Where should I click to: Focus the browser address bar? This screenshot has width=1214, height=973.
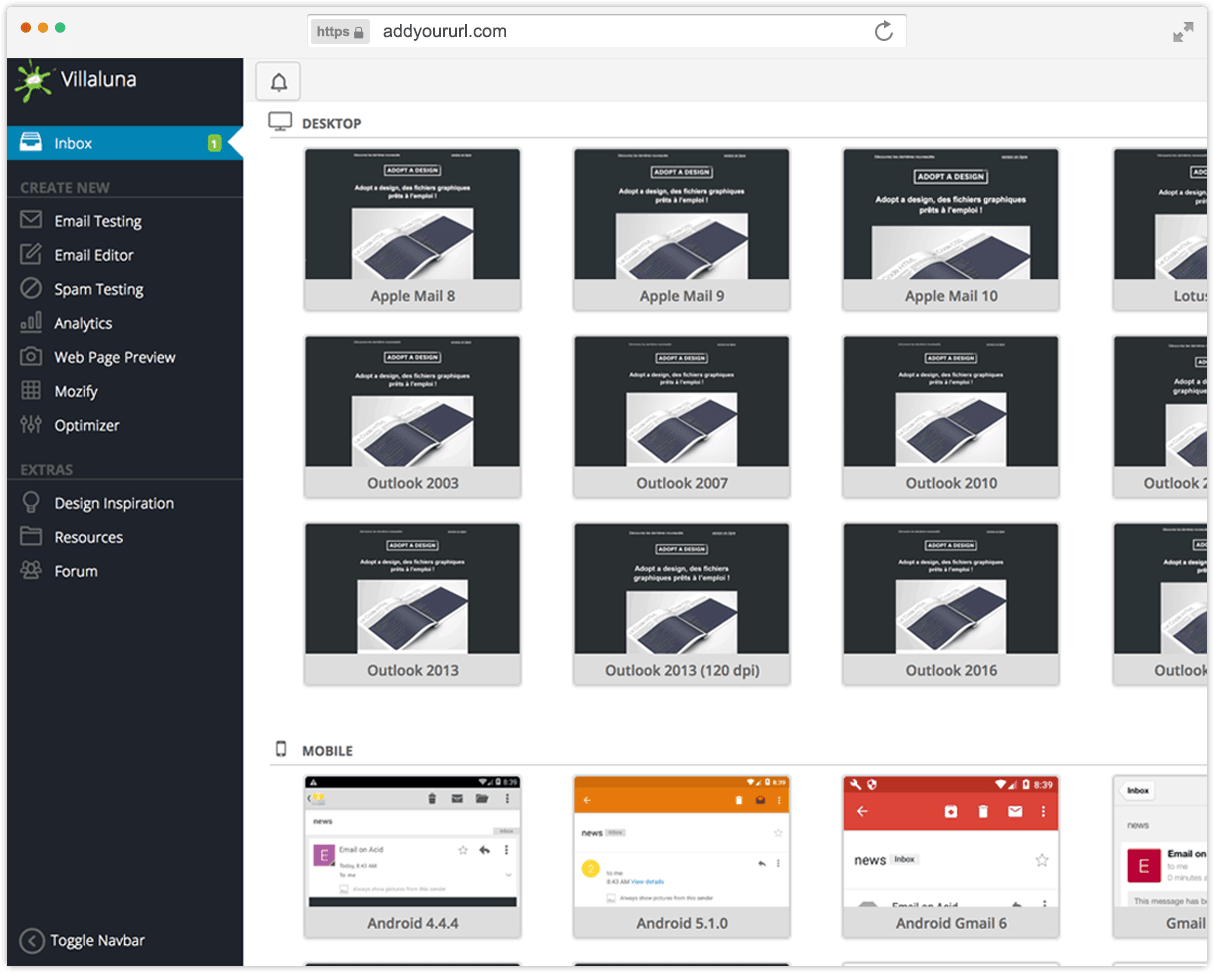[x=607, y=31]
